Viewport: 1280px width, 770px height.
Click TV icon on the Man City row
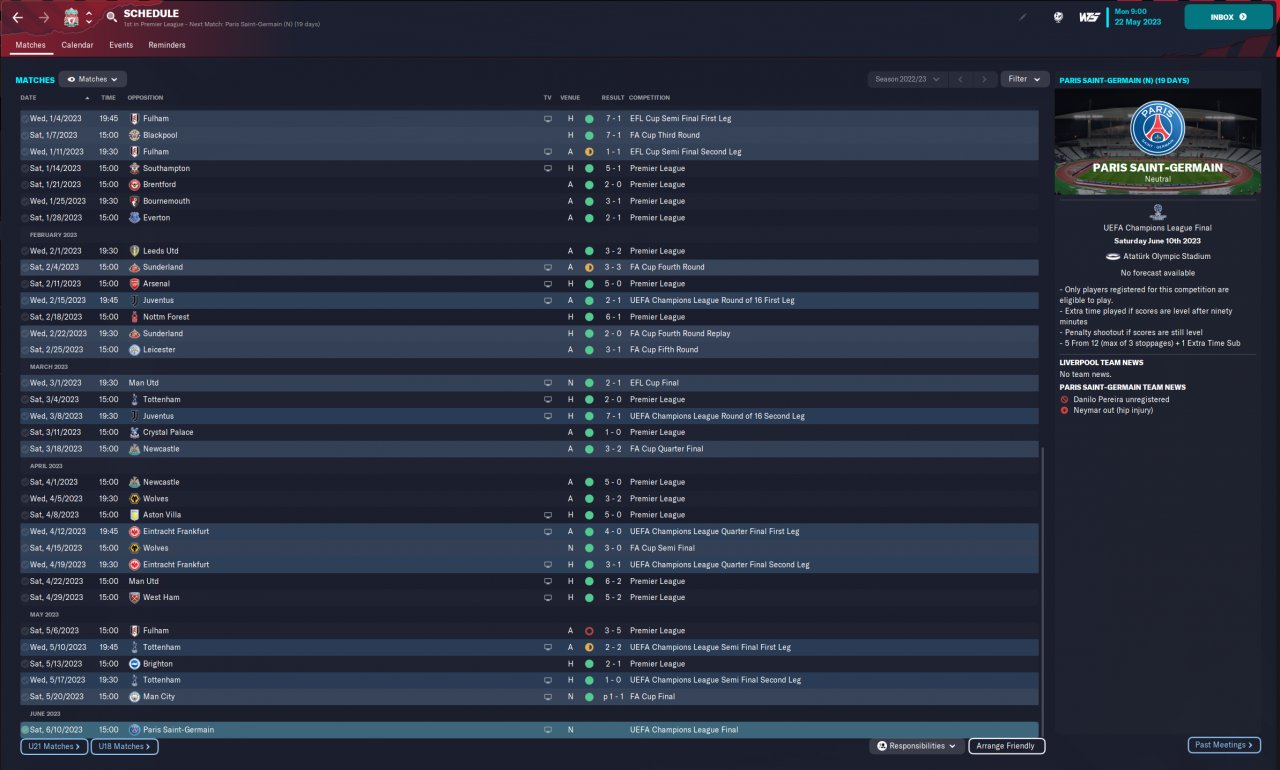click(547, 697)
